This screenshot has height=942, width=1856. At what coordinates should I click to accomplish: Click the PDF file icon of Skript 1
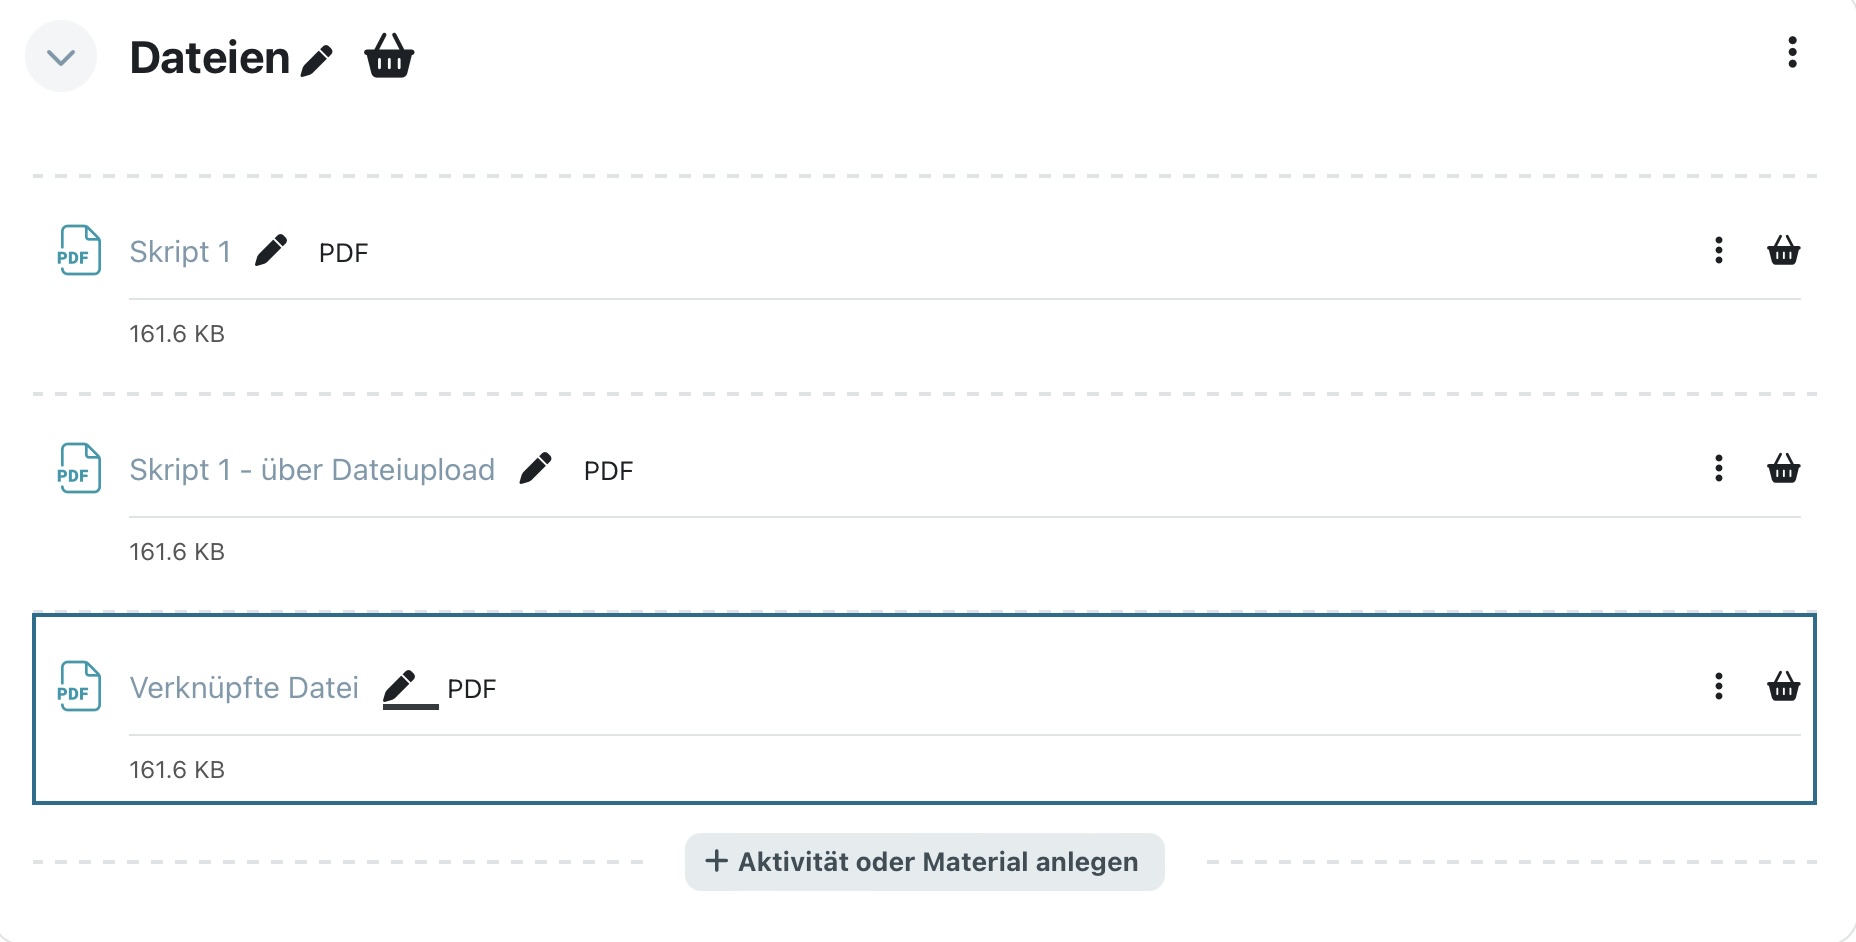pos(79,250)
